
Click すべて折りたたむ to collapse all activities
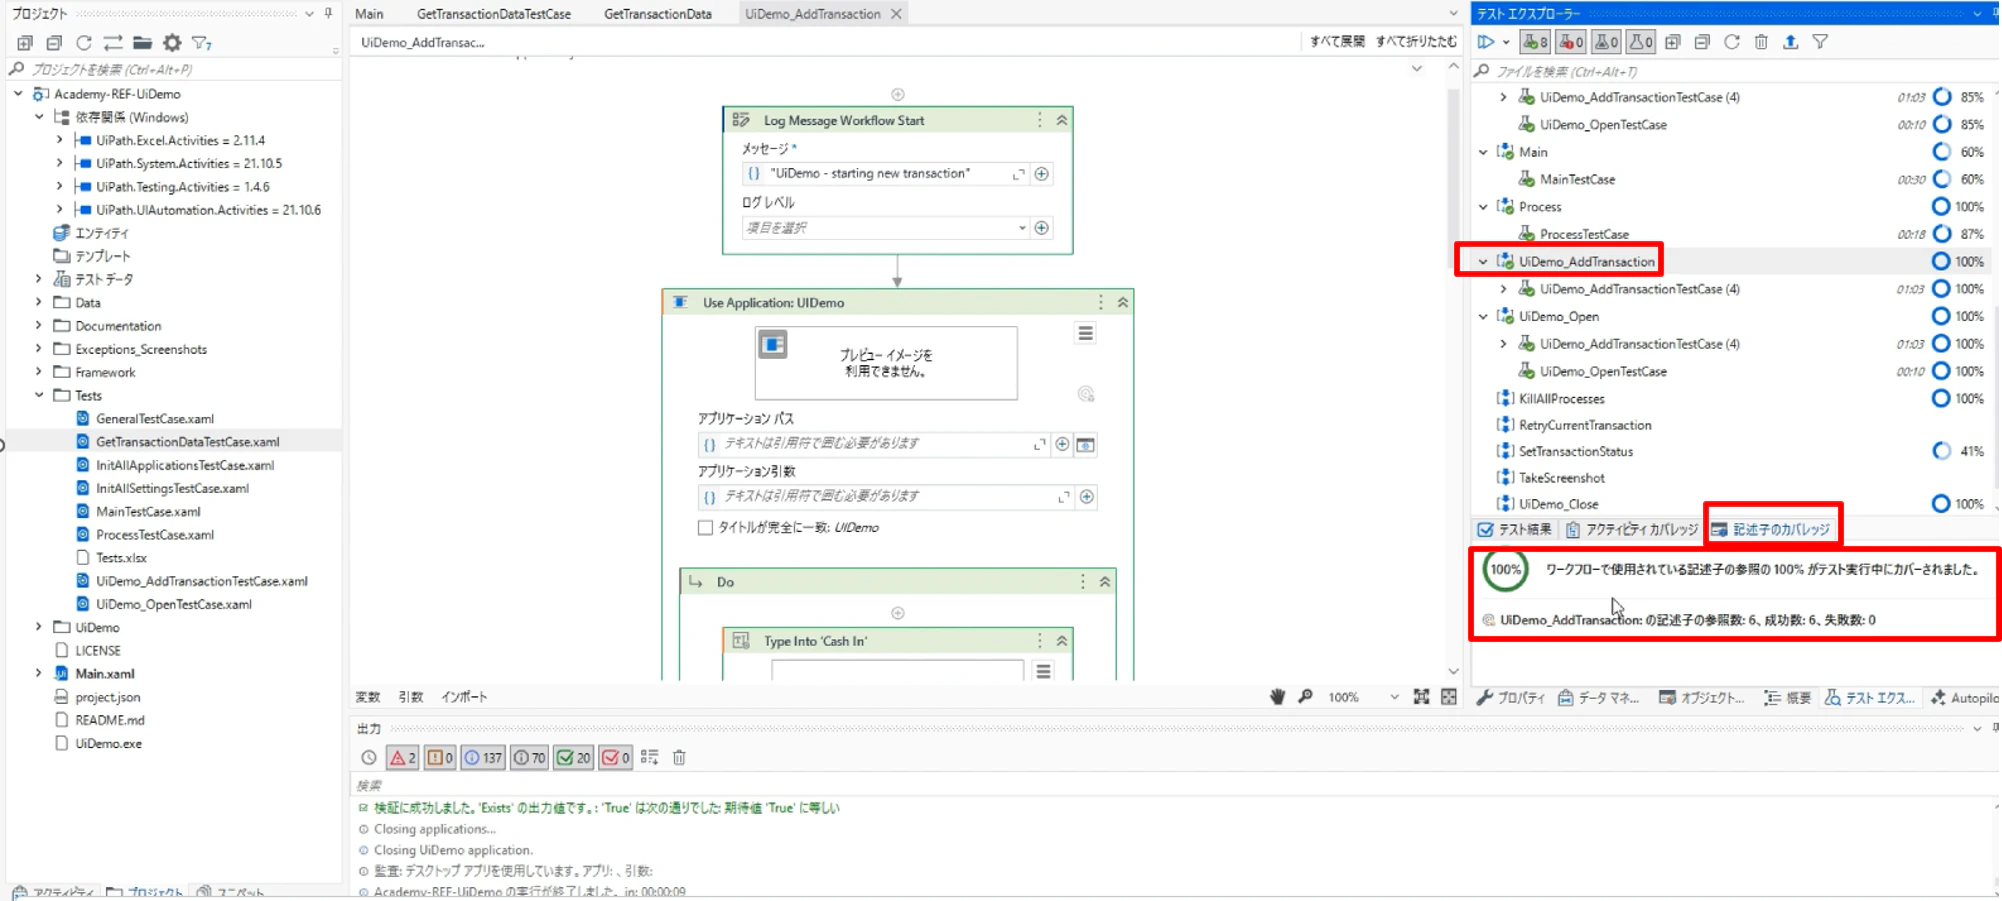coord(1416,42)
